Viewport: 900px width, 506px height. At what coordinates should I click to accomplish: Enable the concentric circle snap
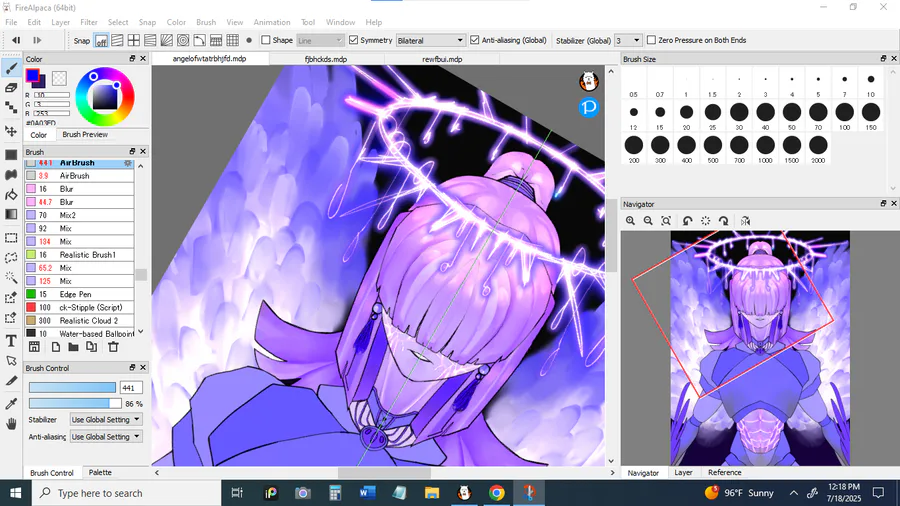click(183, 40)
